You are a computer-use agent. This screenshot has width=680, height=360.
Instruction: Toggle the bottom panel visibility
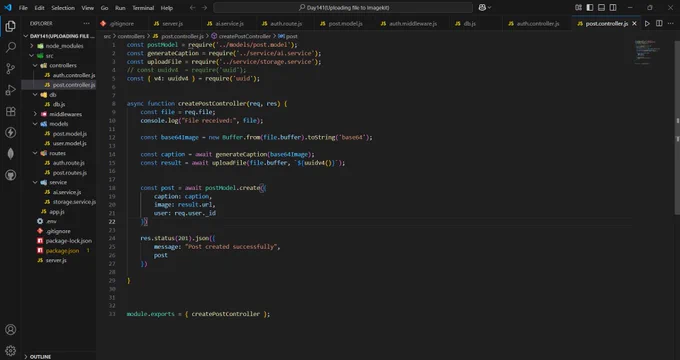[x=602, y=7]
